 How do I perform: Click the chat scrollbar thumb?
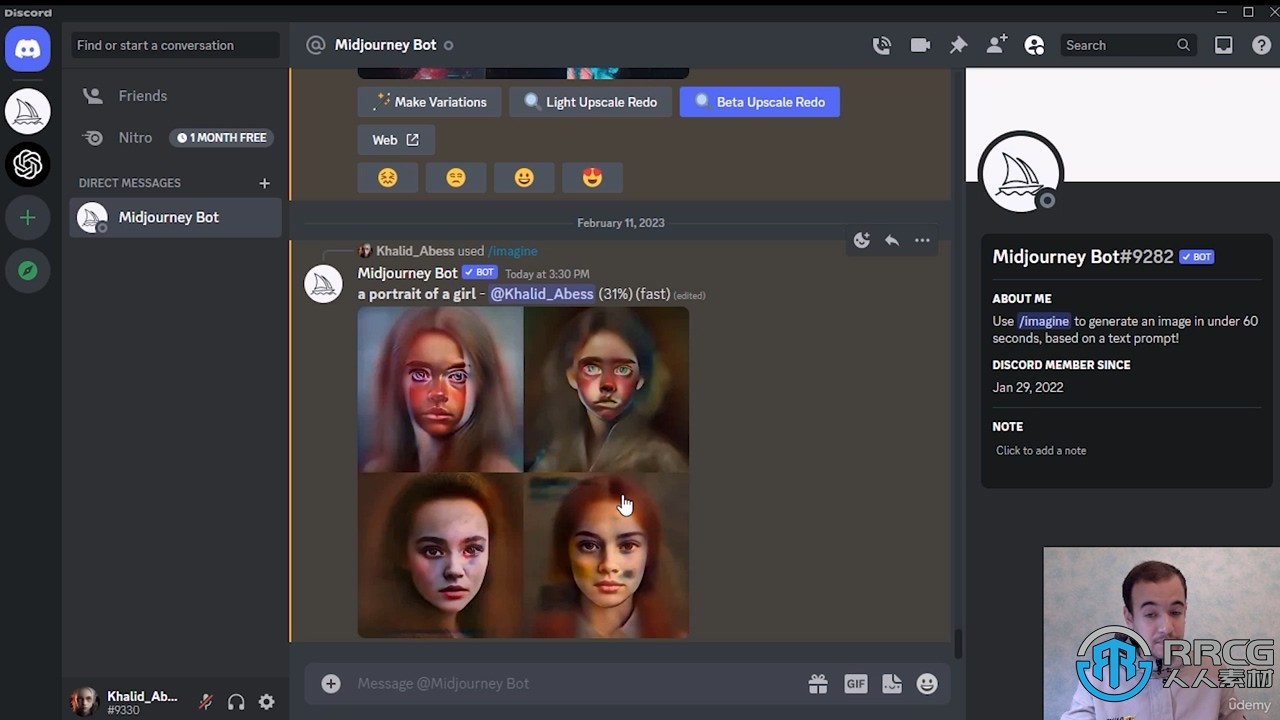click(958, 644)
